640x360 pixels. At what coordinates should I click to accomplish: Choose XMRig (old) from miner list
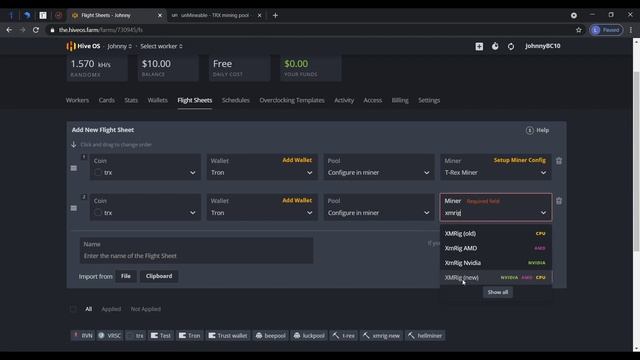(x=496, y=233)
